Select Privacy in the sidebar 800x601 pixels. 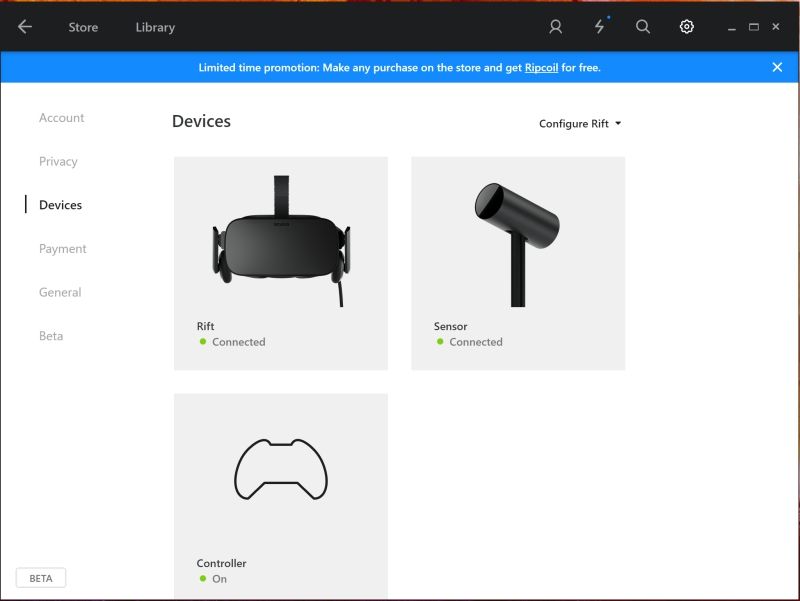click(58, 161)
